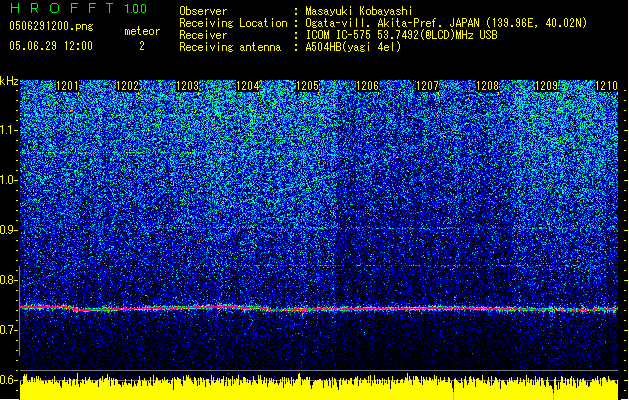Click the 0.8 kHz axis label
Image resolution: width=629 pixels, height=400 pixels.
[9, 280]
